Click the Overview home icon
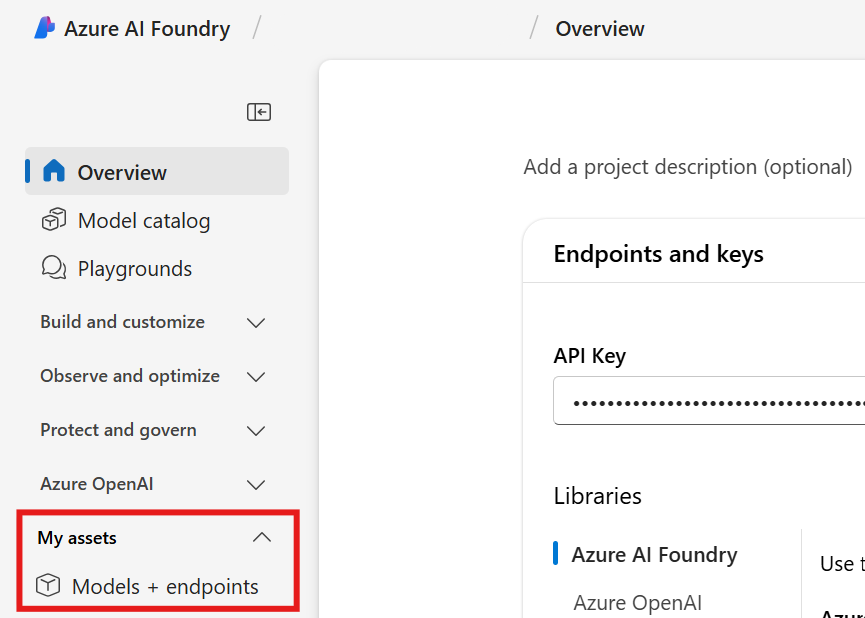Viewport: 865px width, 618px height. (x=54, y=172)
